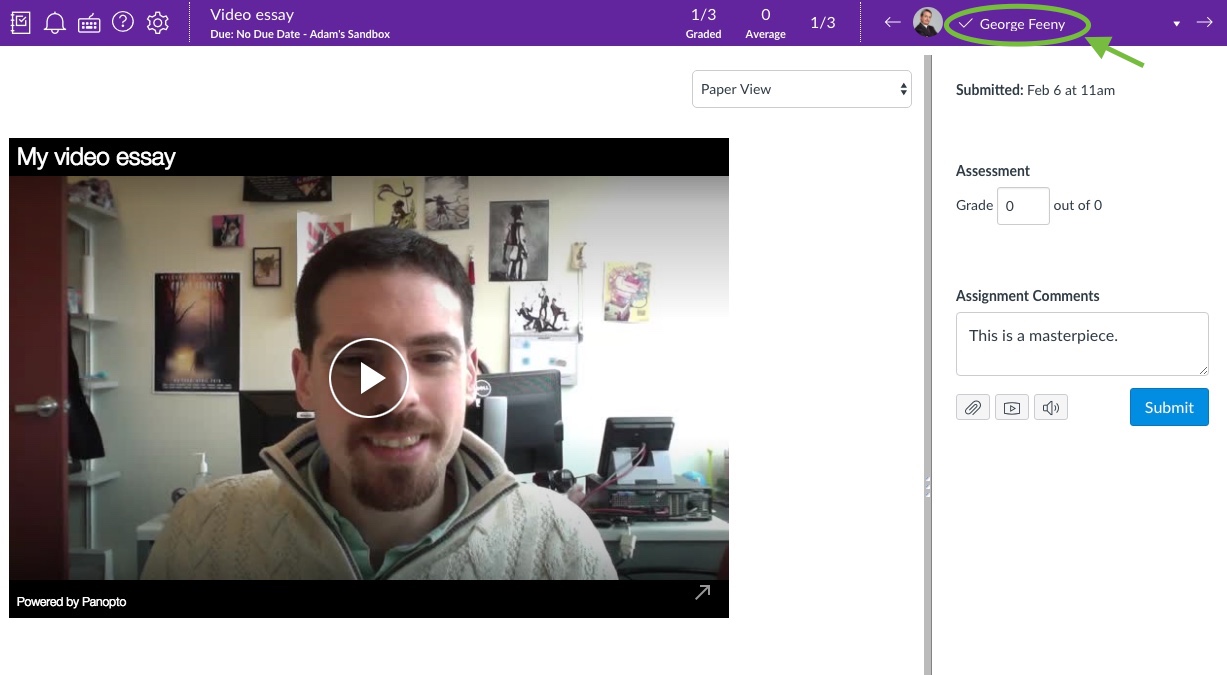The image size is (1227, 675).
Task: Open the notifications bell
Action: (x=55, y=22)
